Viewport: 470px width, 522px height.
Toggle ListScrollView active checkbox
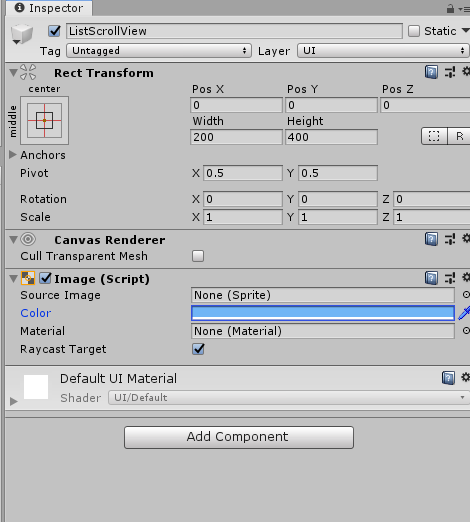pos(54,31)
